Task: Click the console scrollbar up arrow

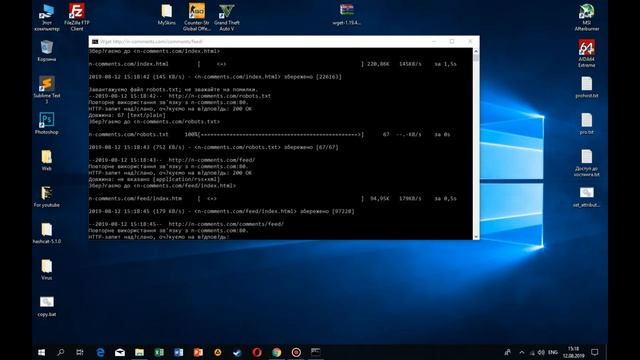Action: tap(476, 51)
